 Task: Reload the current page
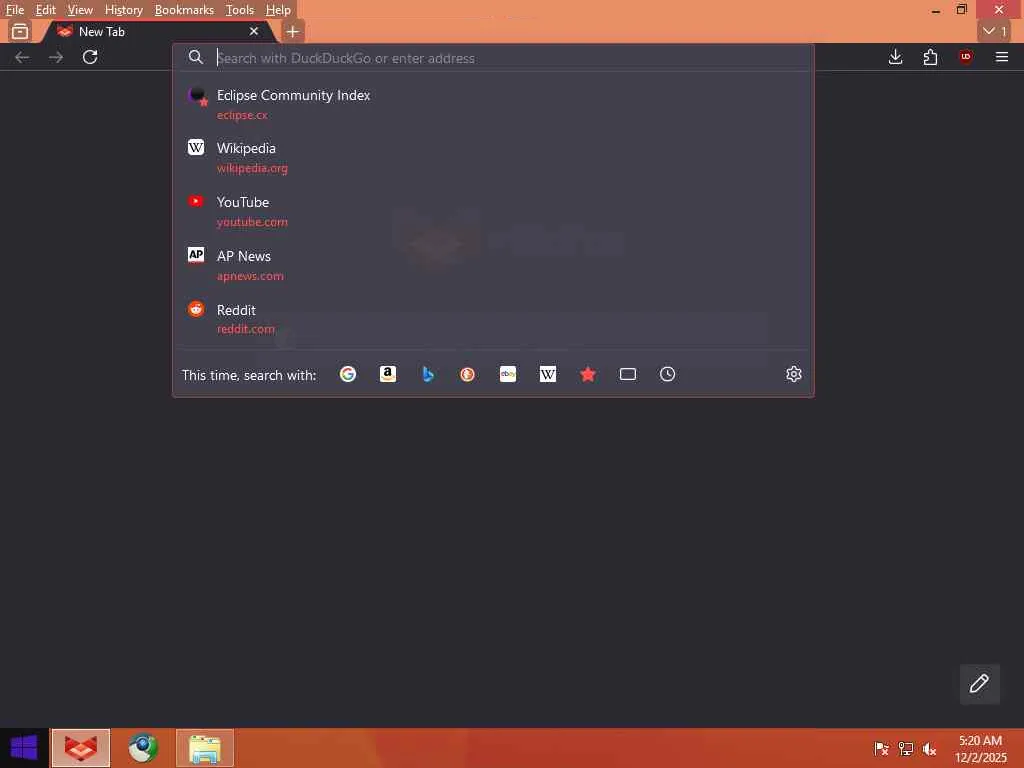pyautogui.click(x=90, y=57)
